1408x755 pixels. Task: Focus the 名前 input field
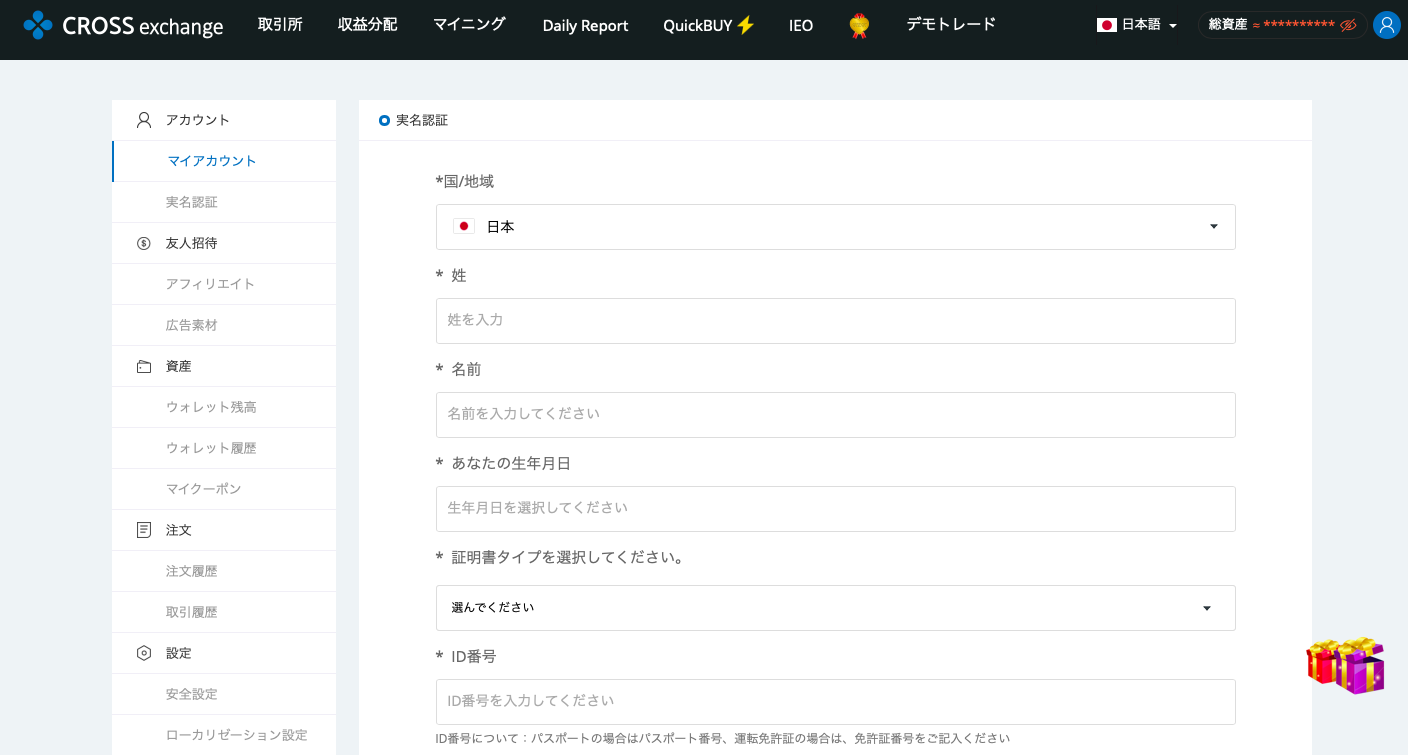point(836,415)
